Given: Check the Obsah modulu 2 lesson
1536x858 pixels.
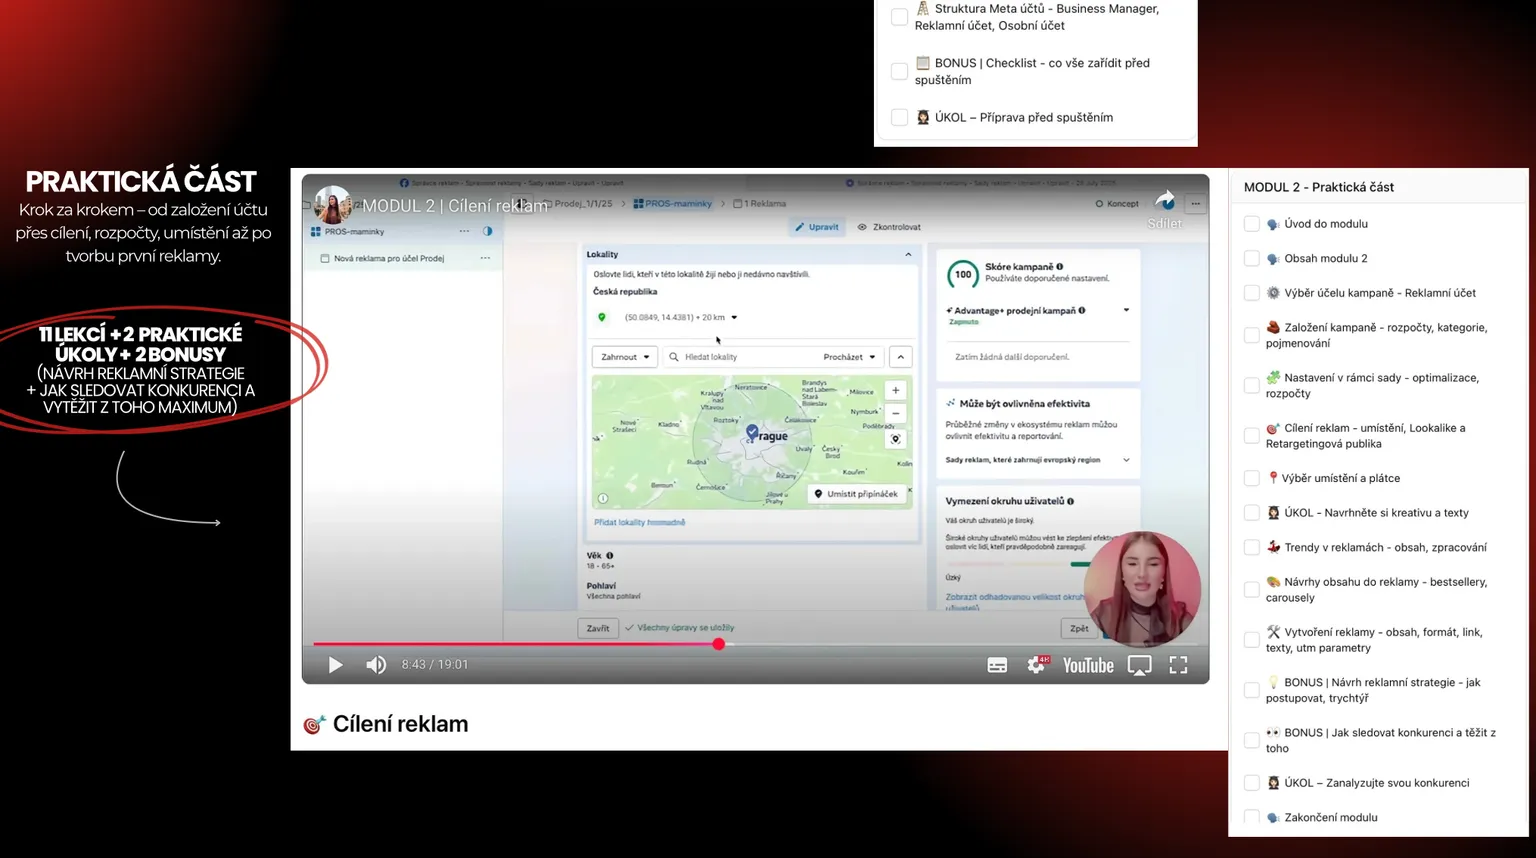Looking at the screenshot, I should [1251, 258].
